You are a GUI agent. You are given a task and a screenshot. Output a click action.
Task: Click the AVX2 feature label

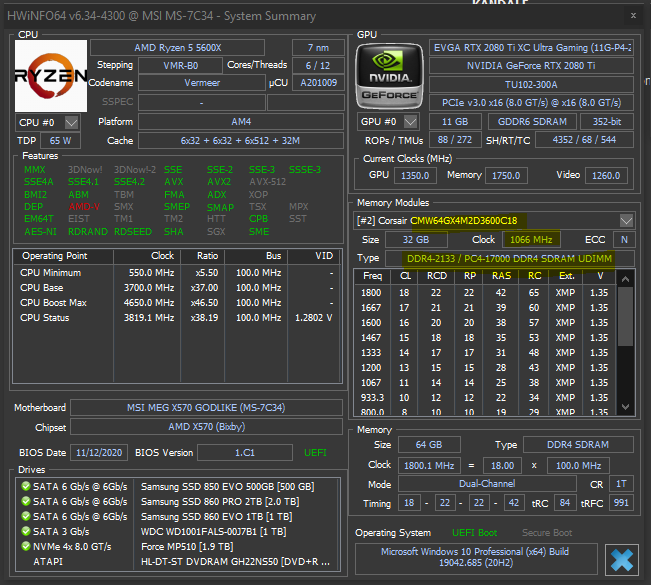219,182
